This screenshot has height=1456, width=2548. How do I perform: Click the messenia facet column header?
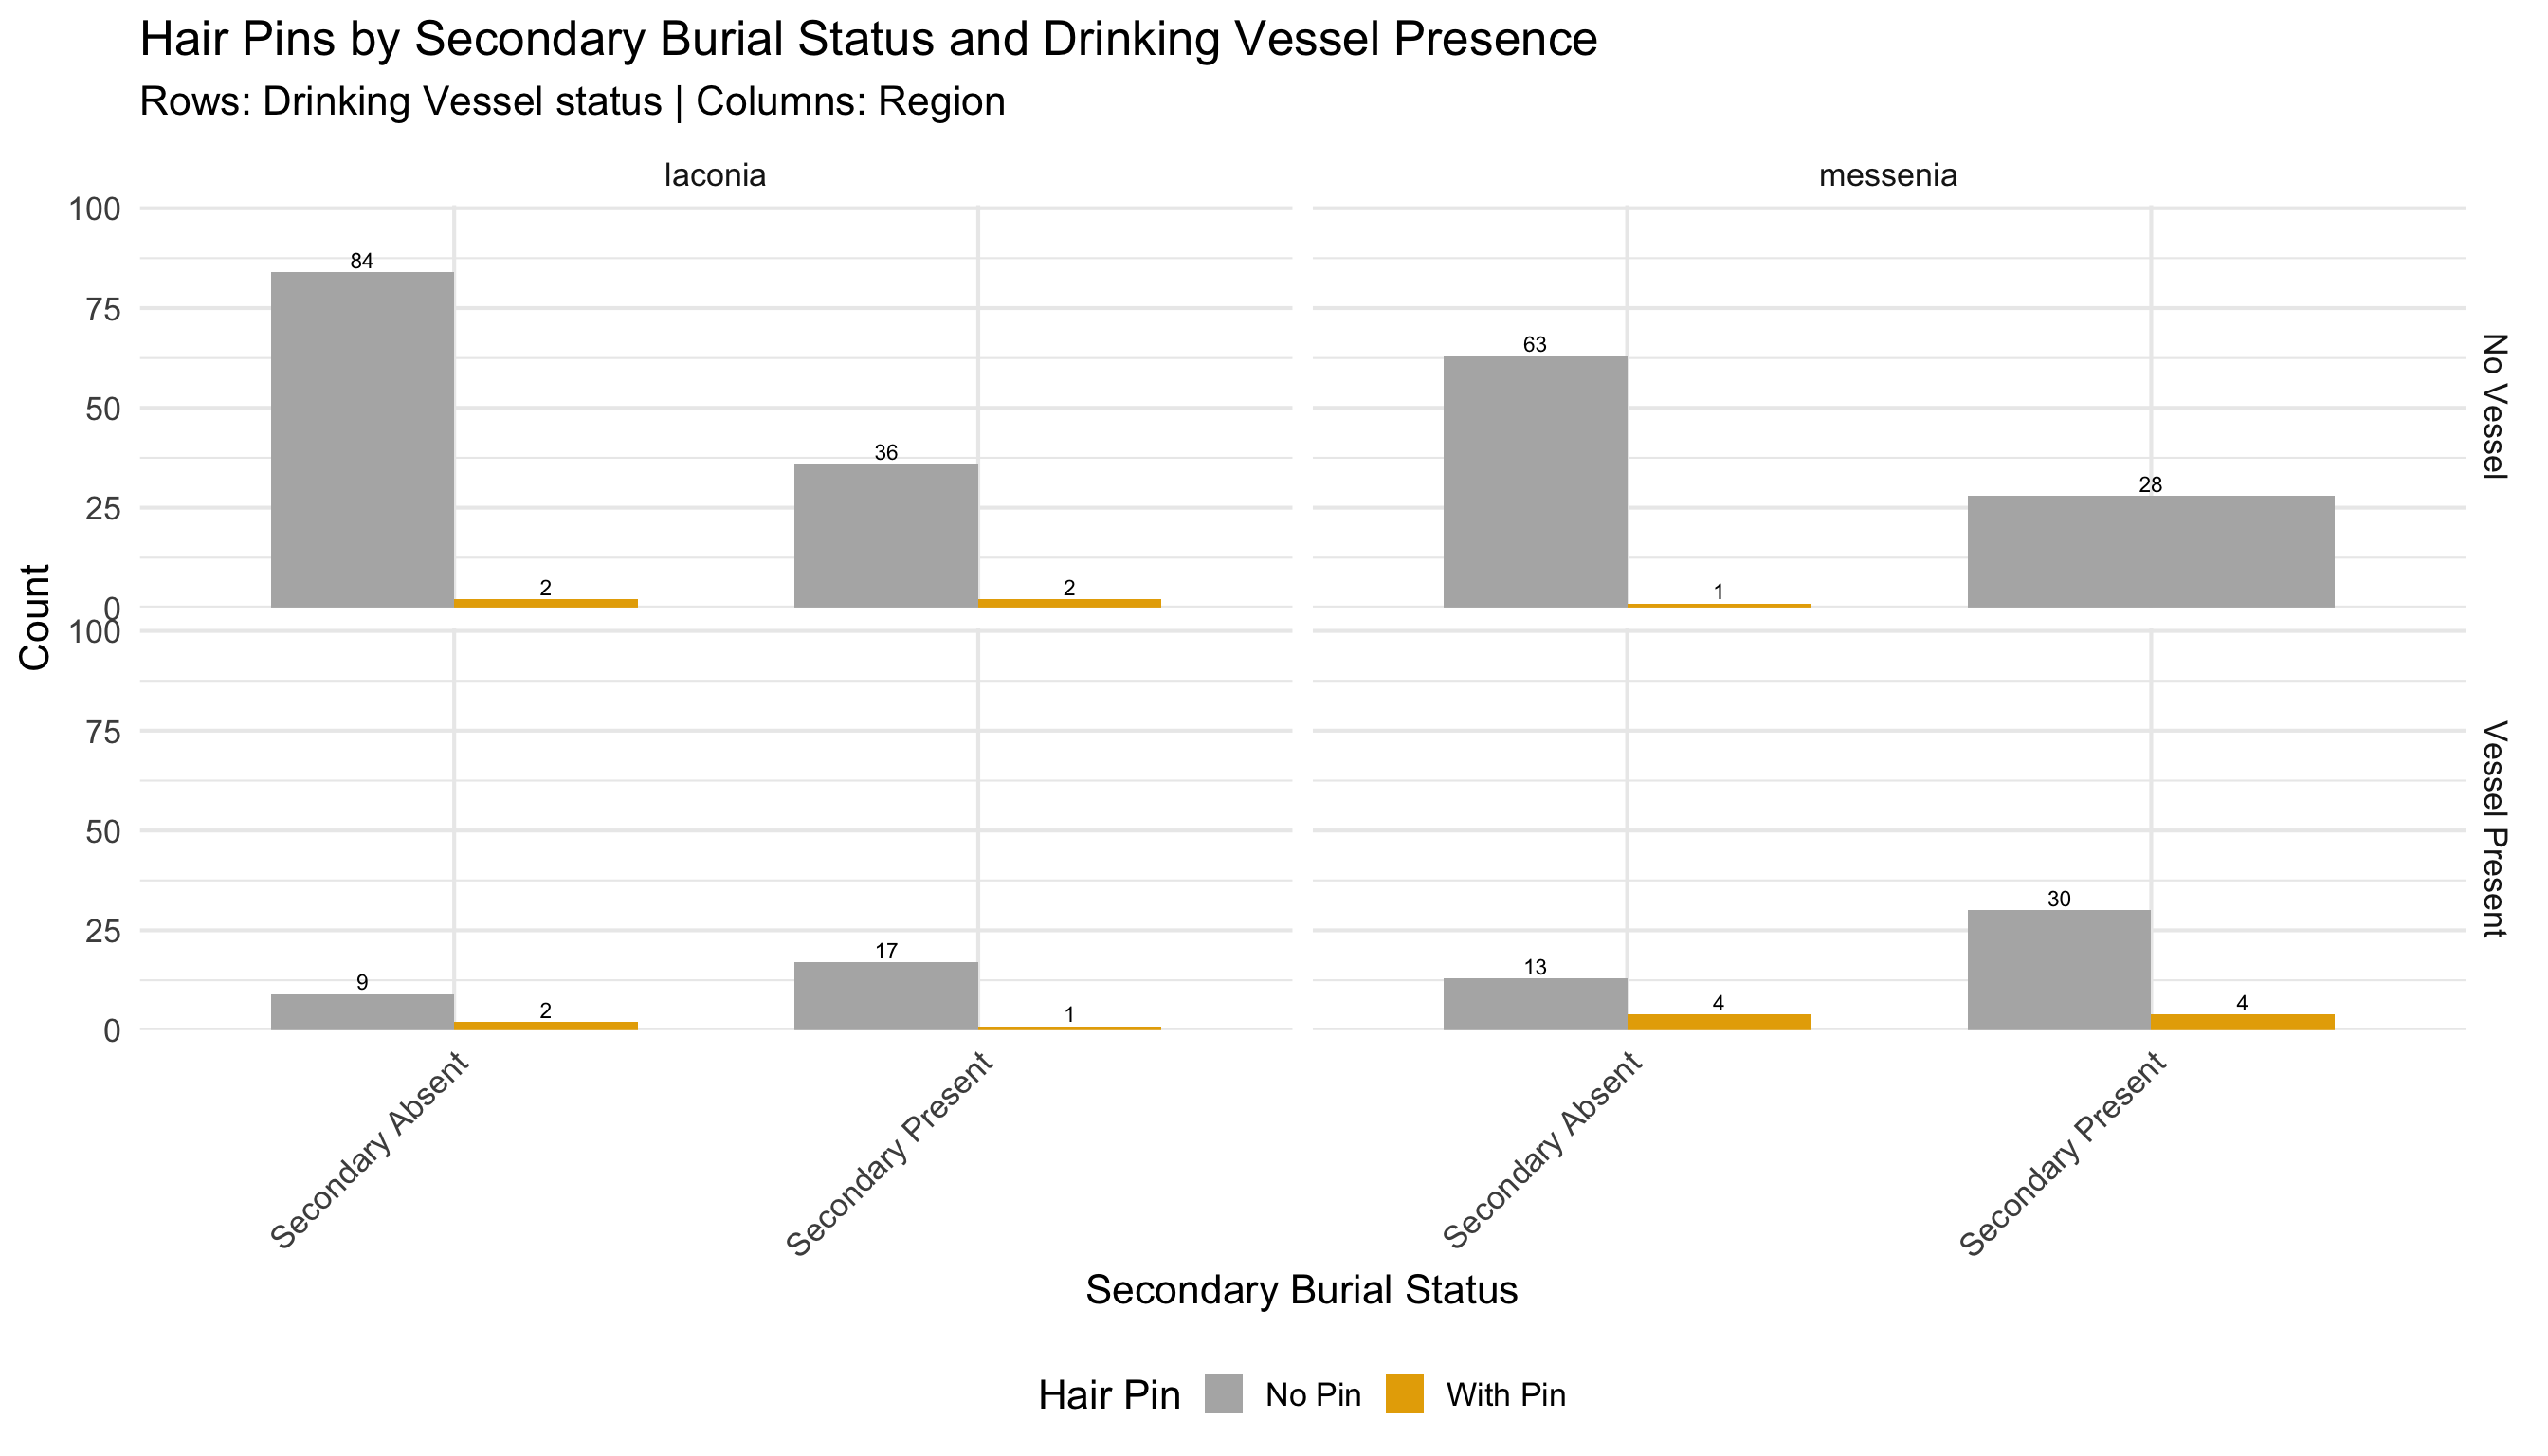point(1887,176)
